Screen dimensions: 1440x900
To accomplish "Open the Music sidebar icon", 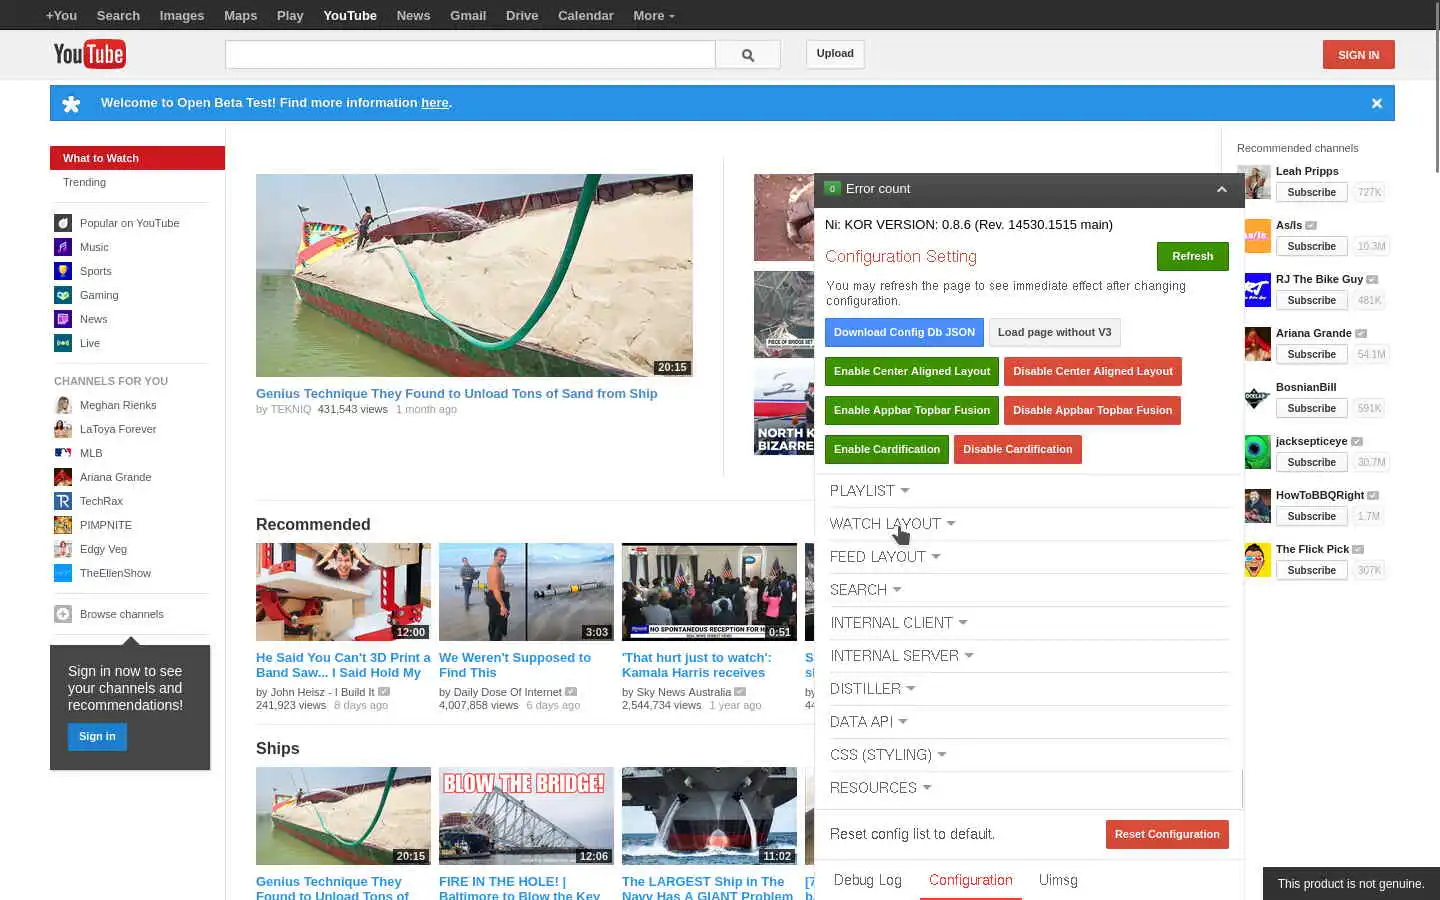I will pyautogui.click(x=63, y=247).
